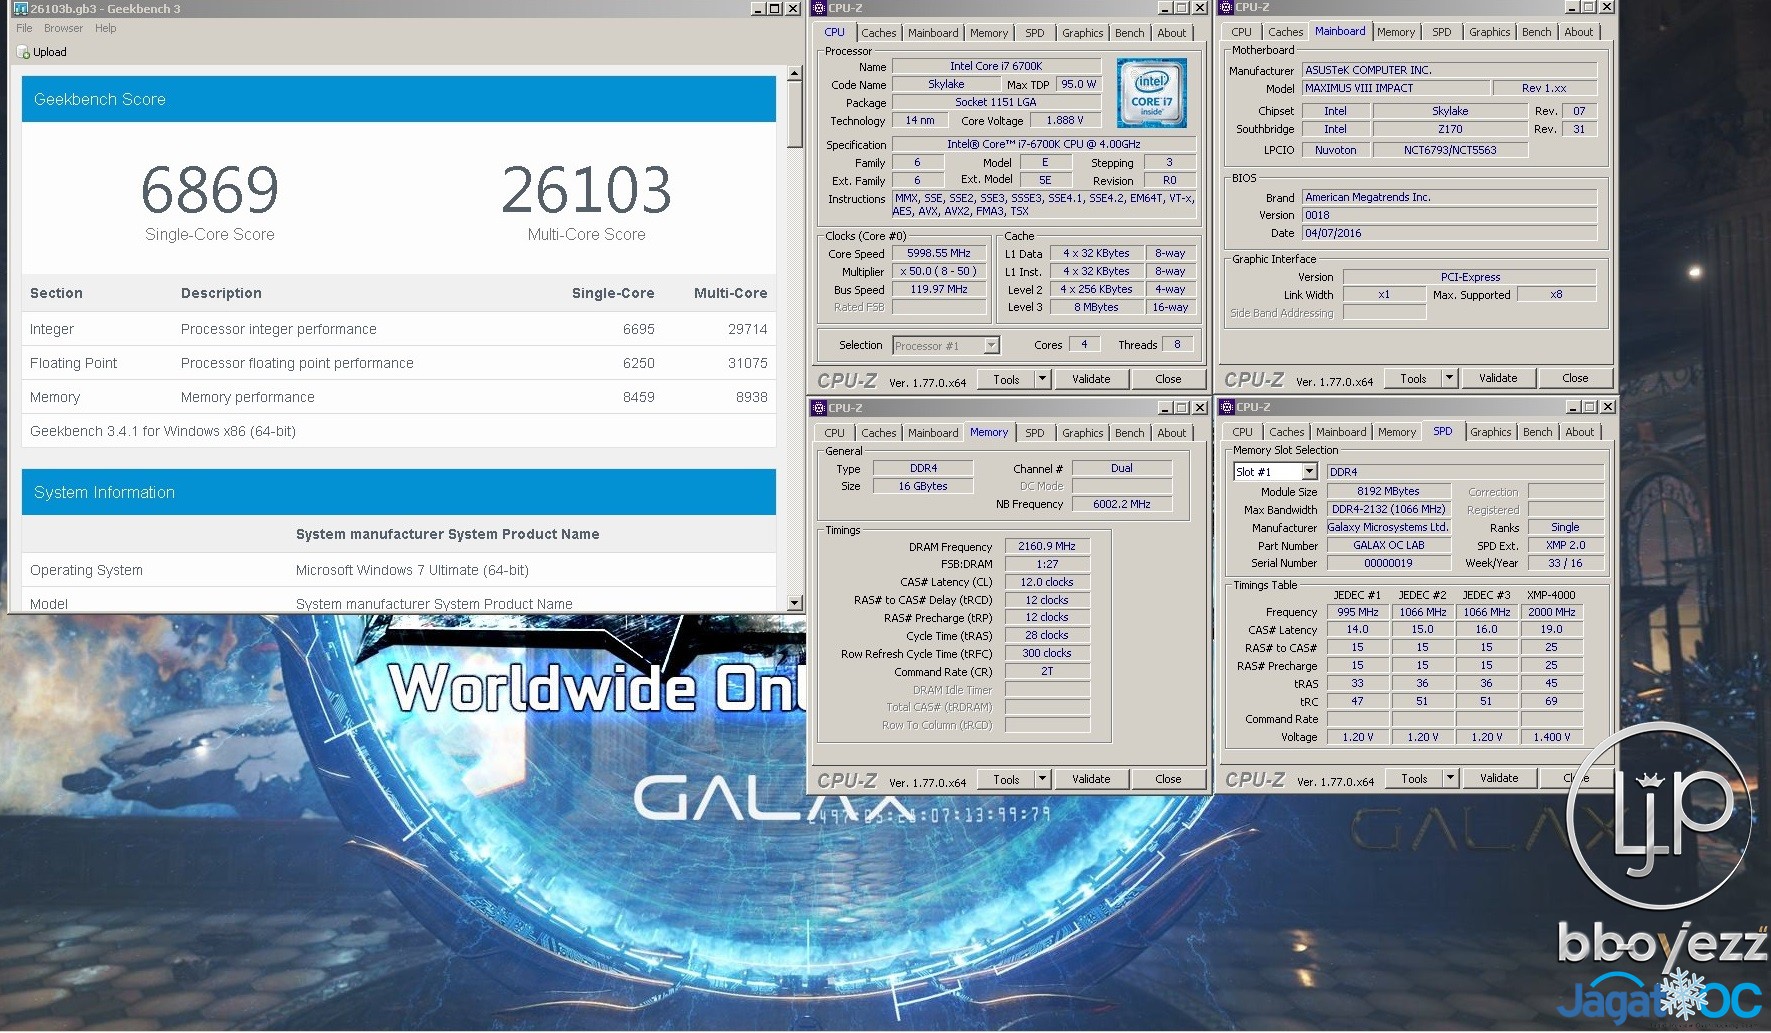The height and width of the screenshot is (1033, 1771).
Task: Click Validate button in SPD window
Action: pos(1498,778)
